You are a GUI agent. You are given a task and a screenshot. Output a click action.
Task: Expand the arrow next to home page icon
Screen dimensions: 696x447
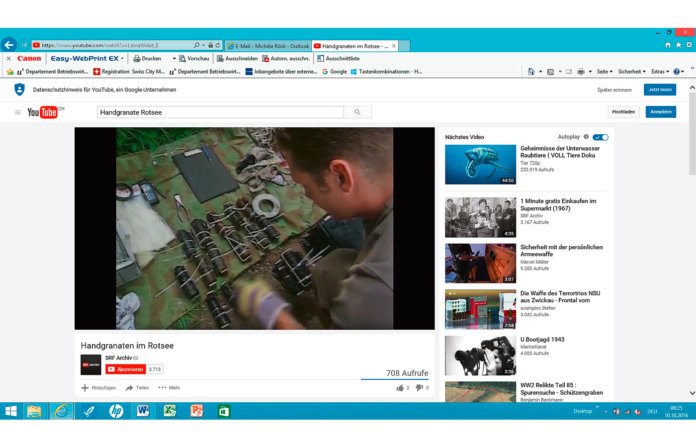tap(540, 71)
